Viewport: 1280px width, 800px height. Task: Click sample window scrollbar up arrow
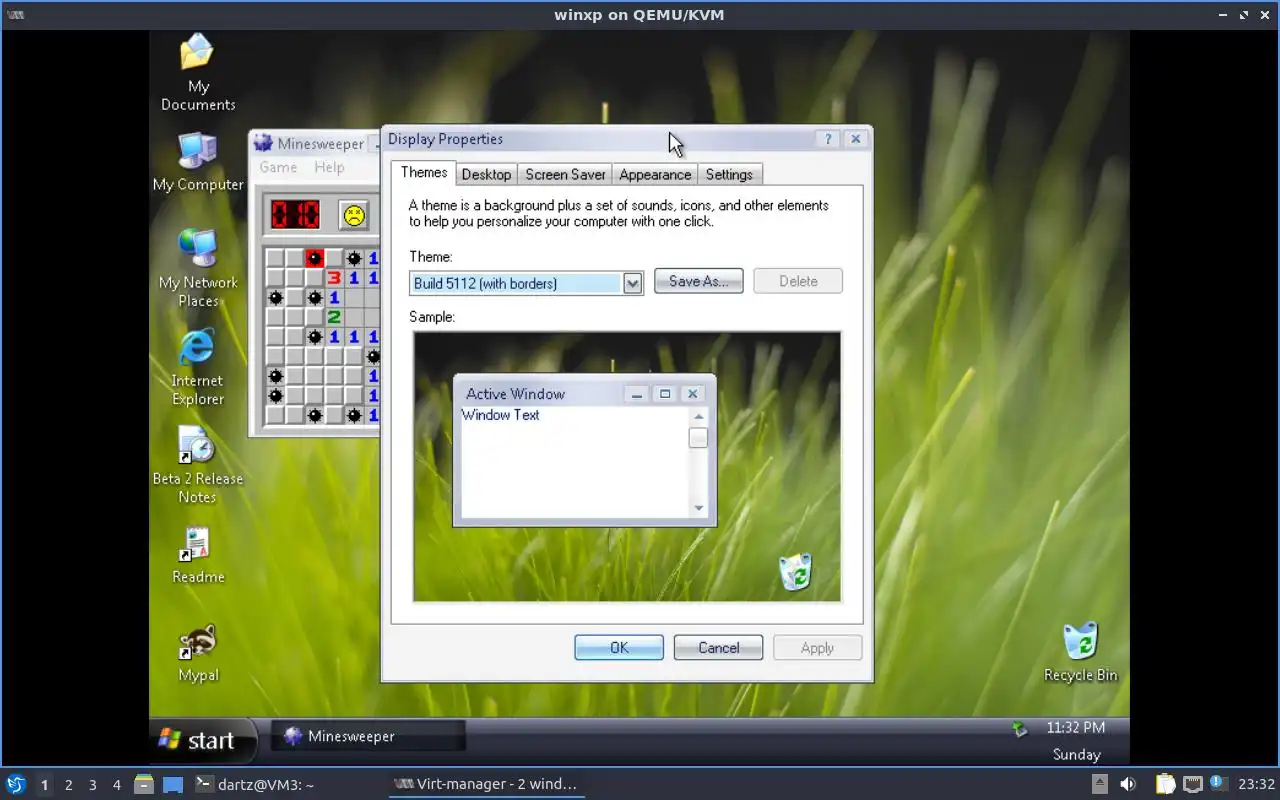698,417
